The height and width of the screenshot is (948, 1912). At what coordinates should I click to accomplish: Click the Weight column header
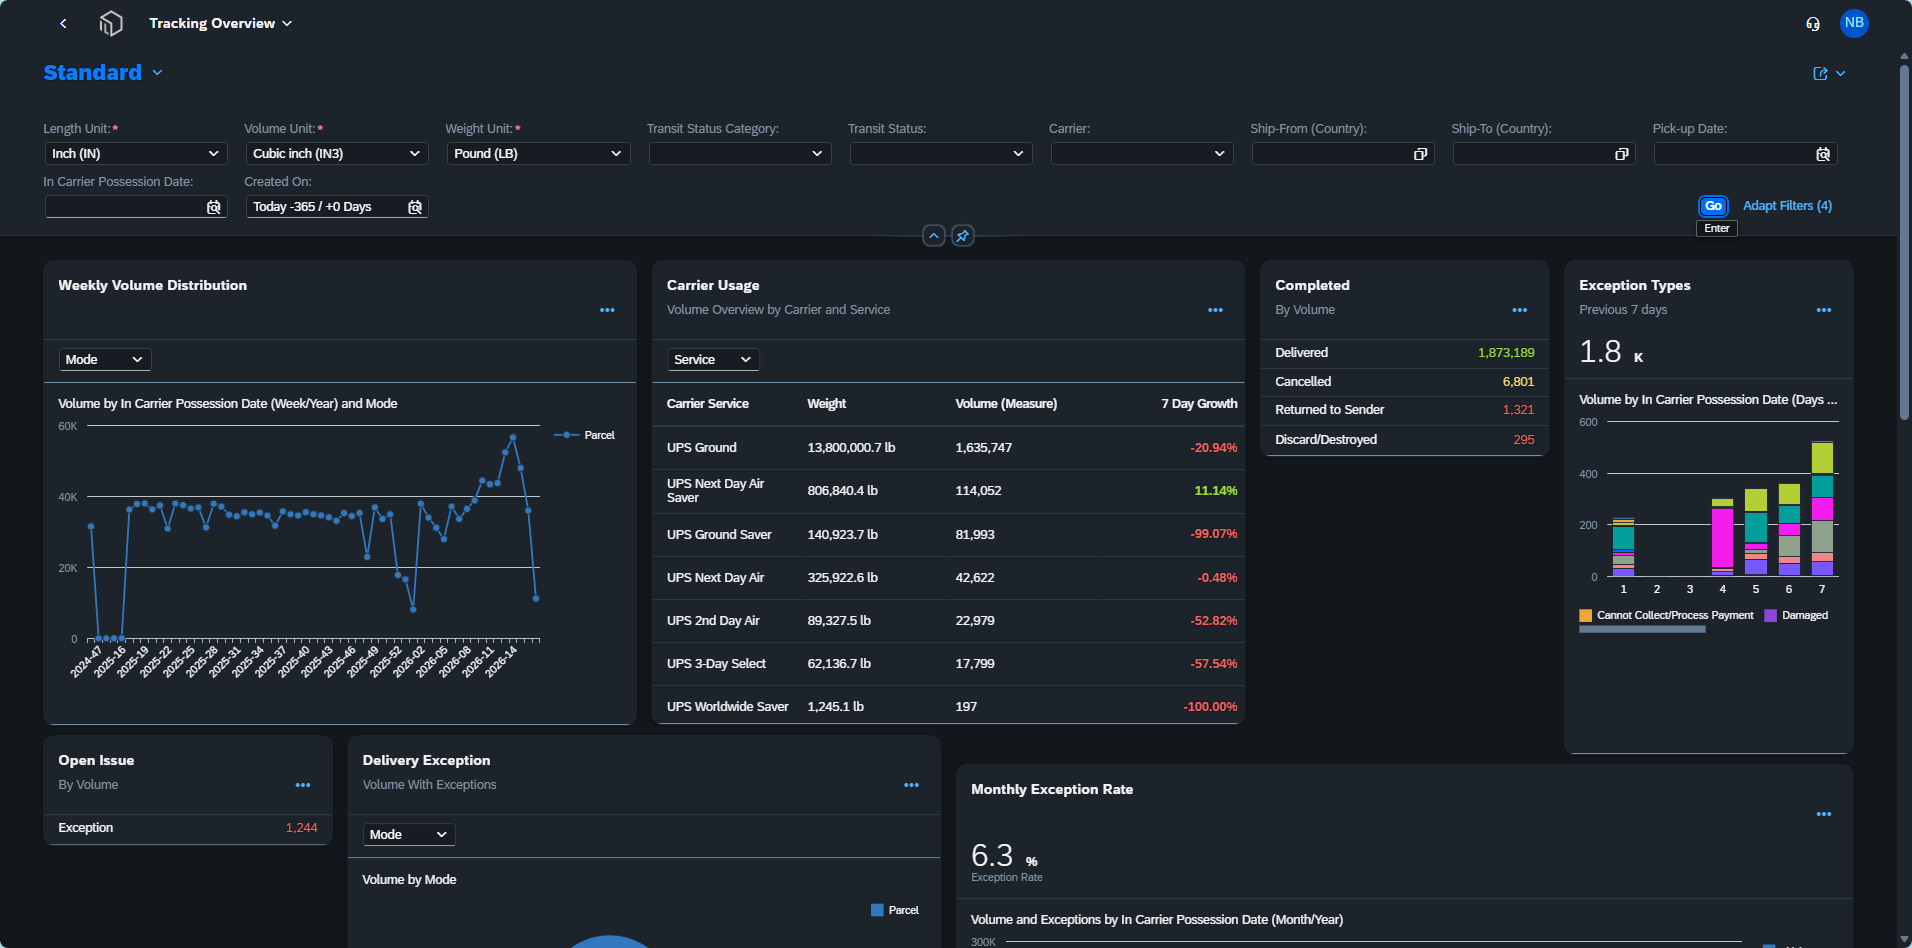click(826, 404)
